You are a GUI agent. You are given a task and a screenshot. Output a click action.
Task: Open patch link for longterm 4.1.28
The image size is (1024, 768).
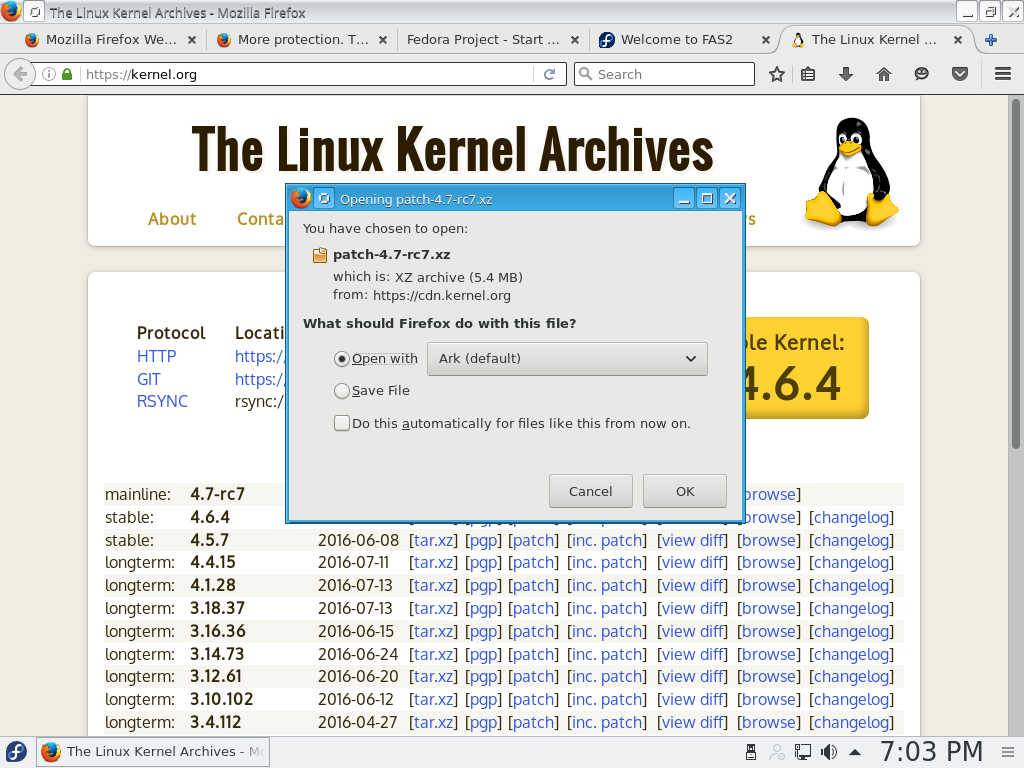[x=534, y=586]
